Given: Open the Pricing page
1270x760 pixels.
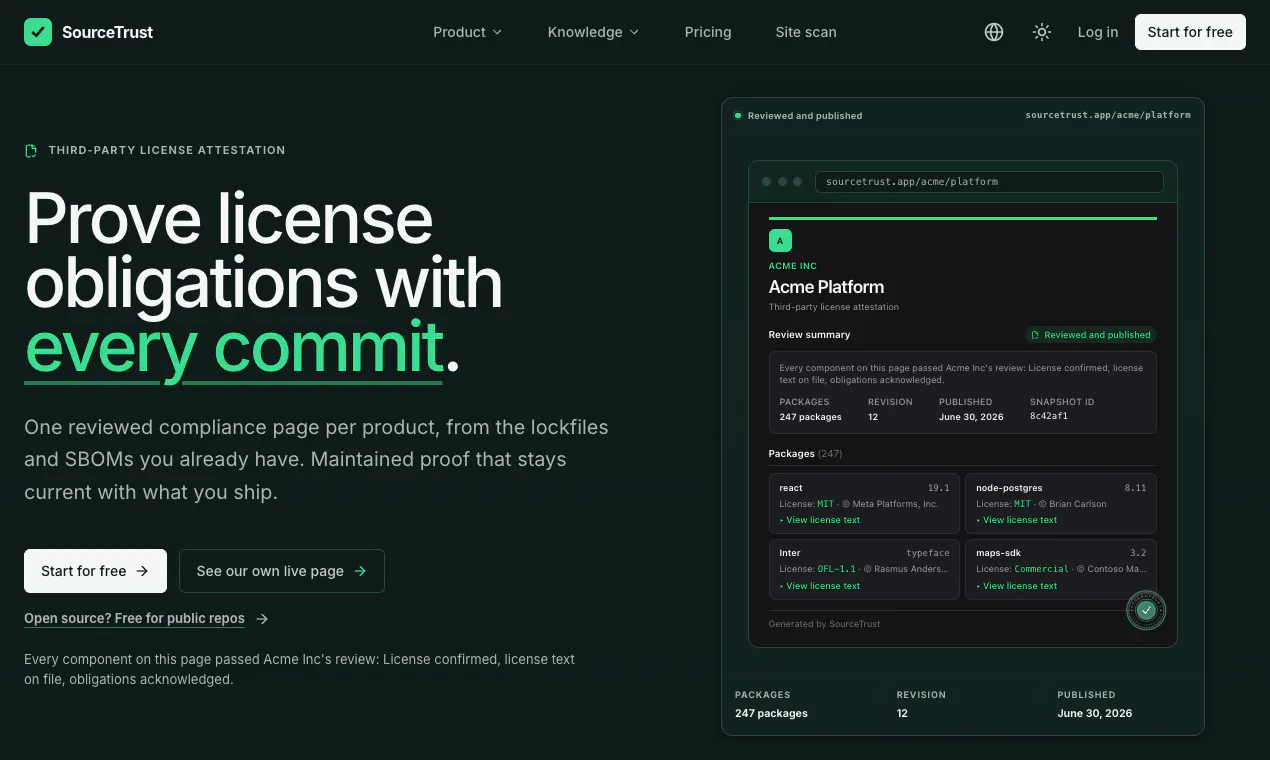Looking at the screenshot, I should coord(708,32).
